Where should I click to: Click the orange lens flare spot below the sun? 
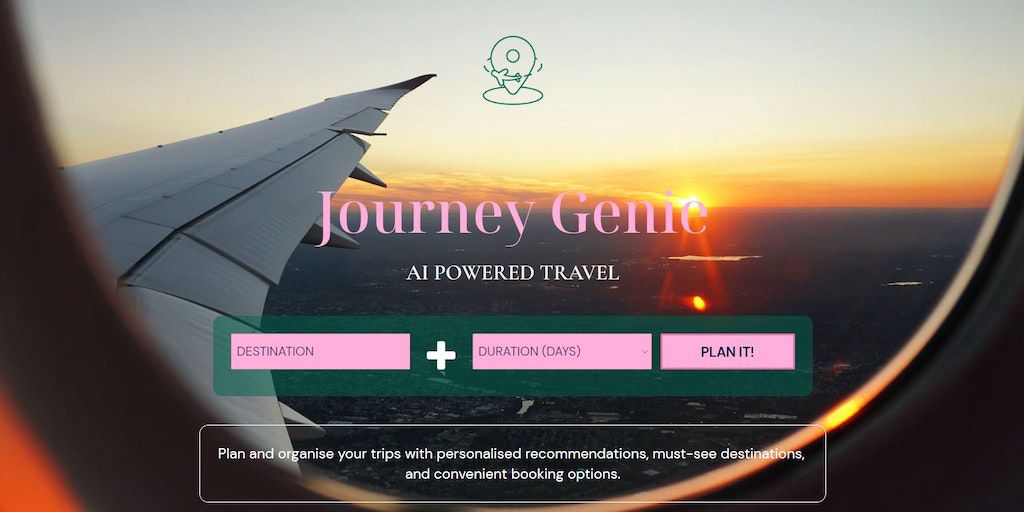pos(699,302)
